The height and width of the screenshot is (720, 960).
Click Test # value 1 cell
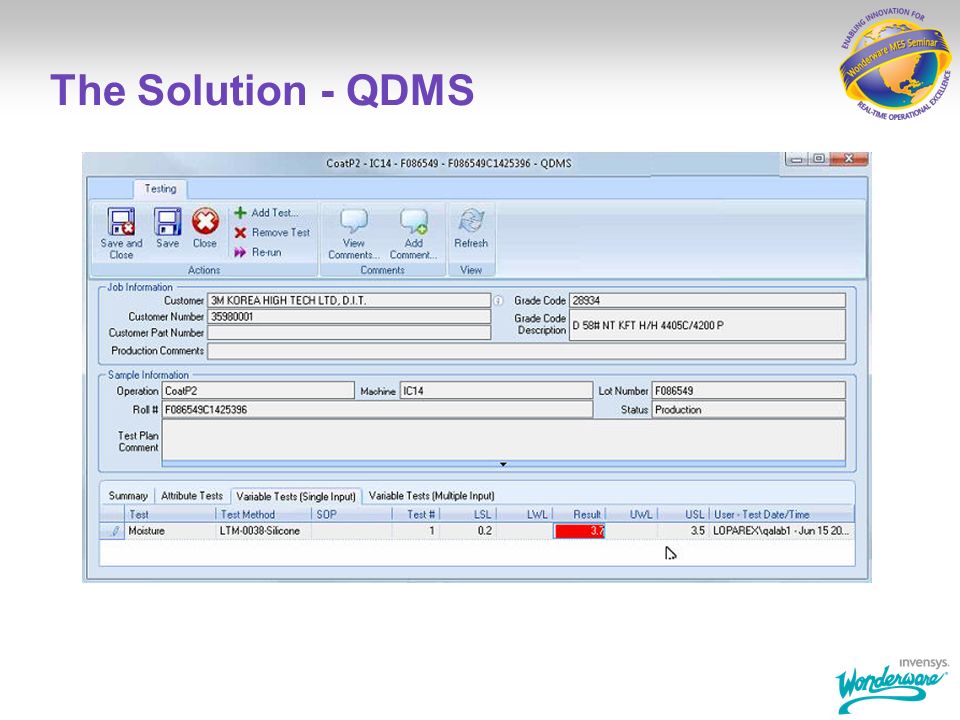point(416,531)
